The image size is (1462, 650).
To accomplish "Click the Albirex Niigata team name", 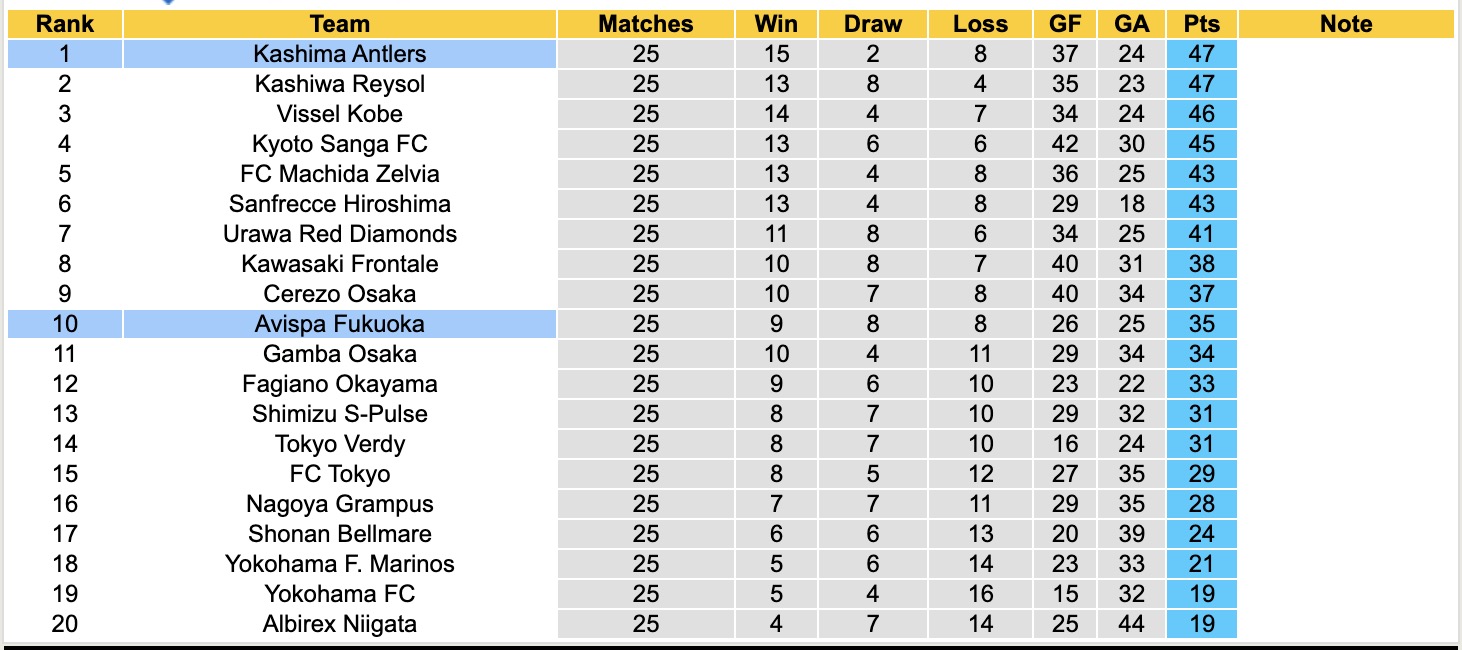I will click(x=340, y=624).
